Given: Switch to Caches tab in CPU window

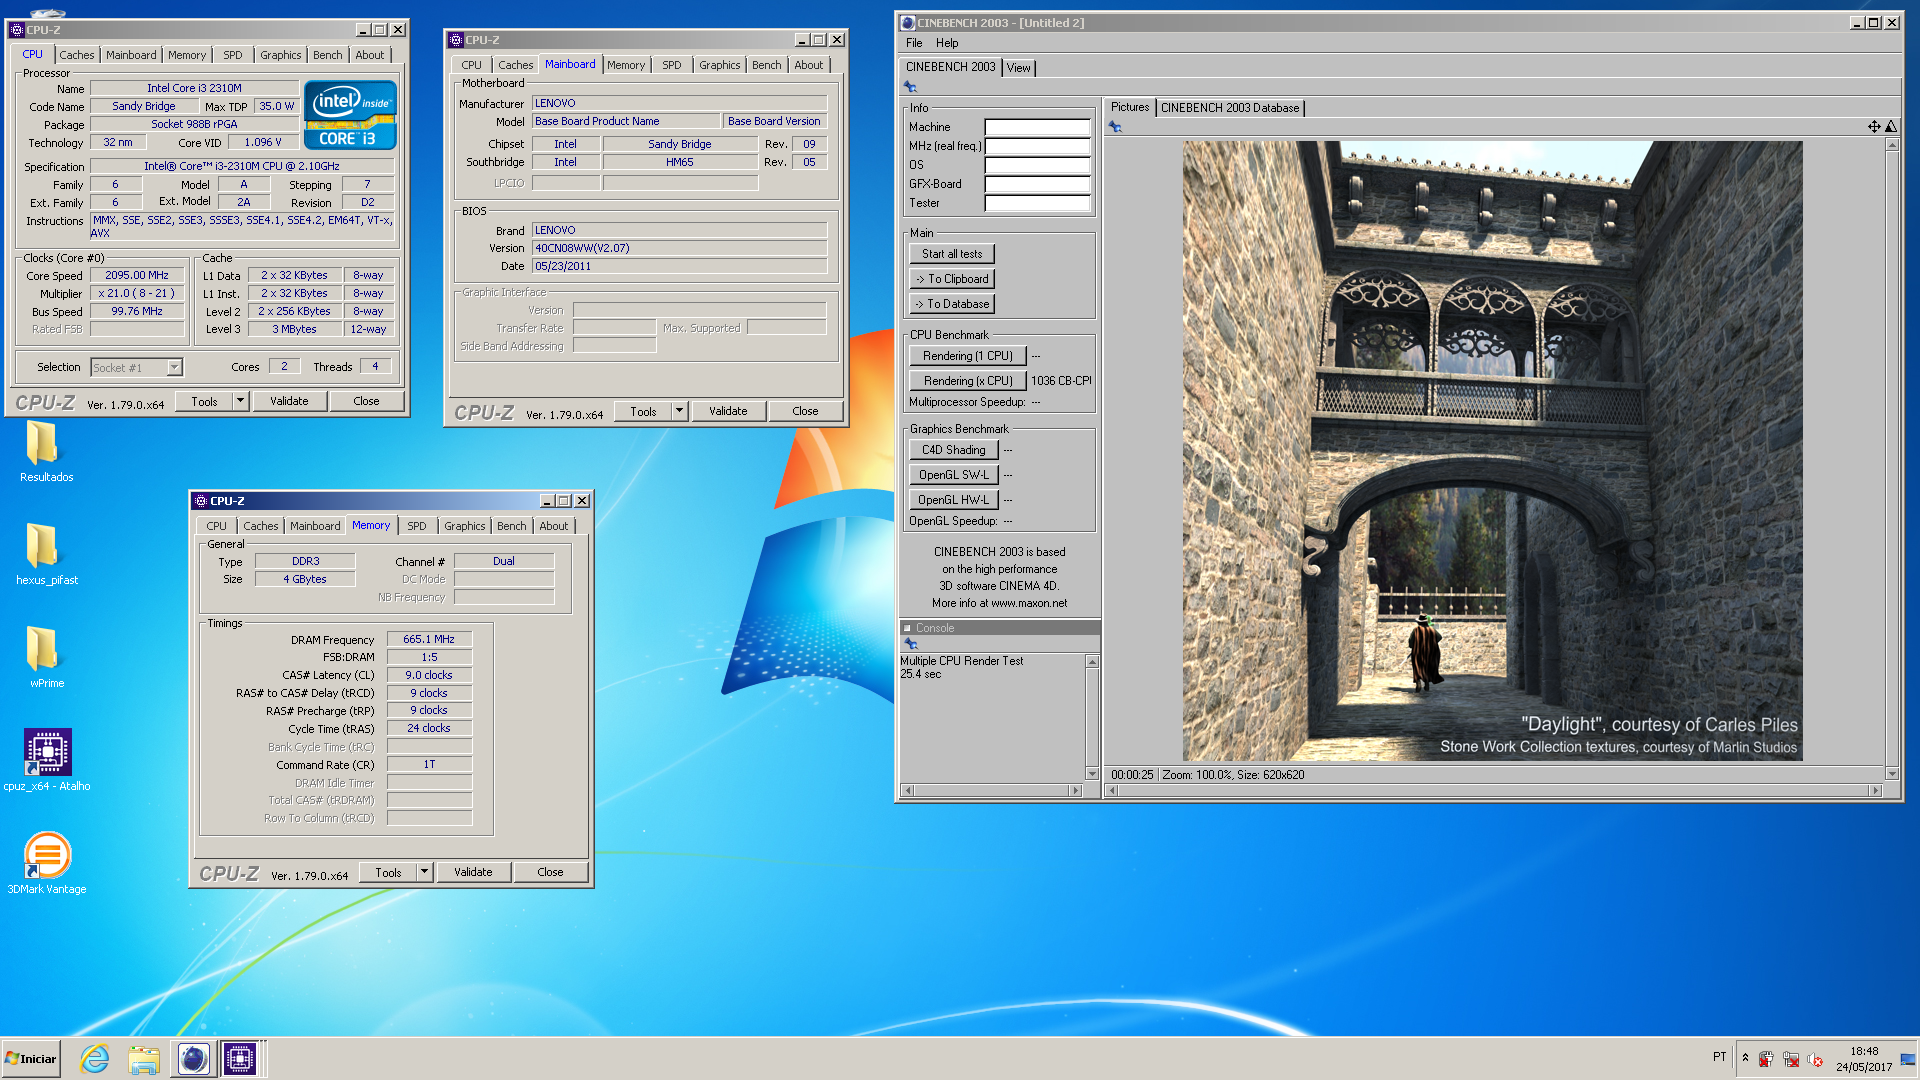Looking at the screenshot, I should point(76,55).
